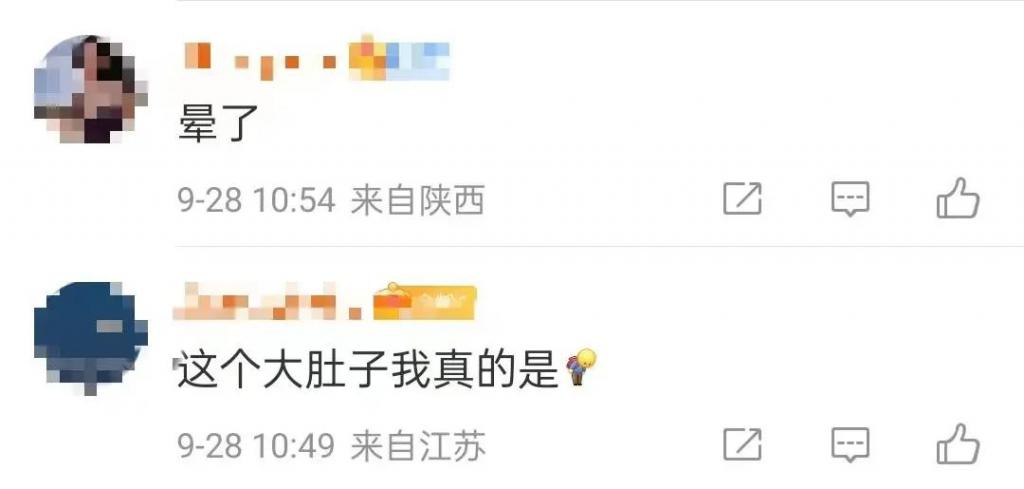Tap the bowing emoji after 我真的是
The image size is (1024, 489).
coord(579,367)
